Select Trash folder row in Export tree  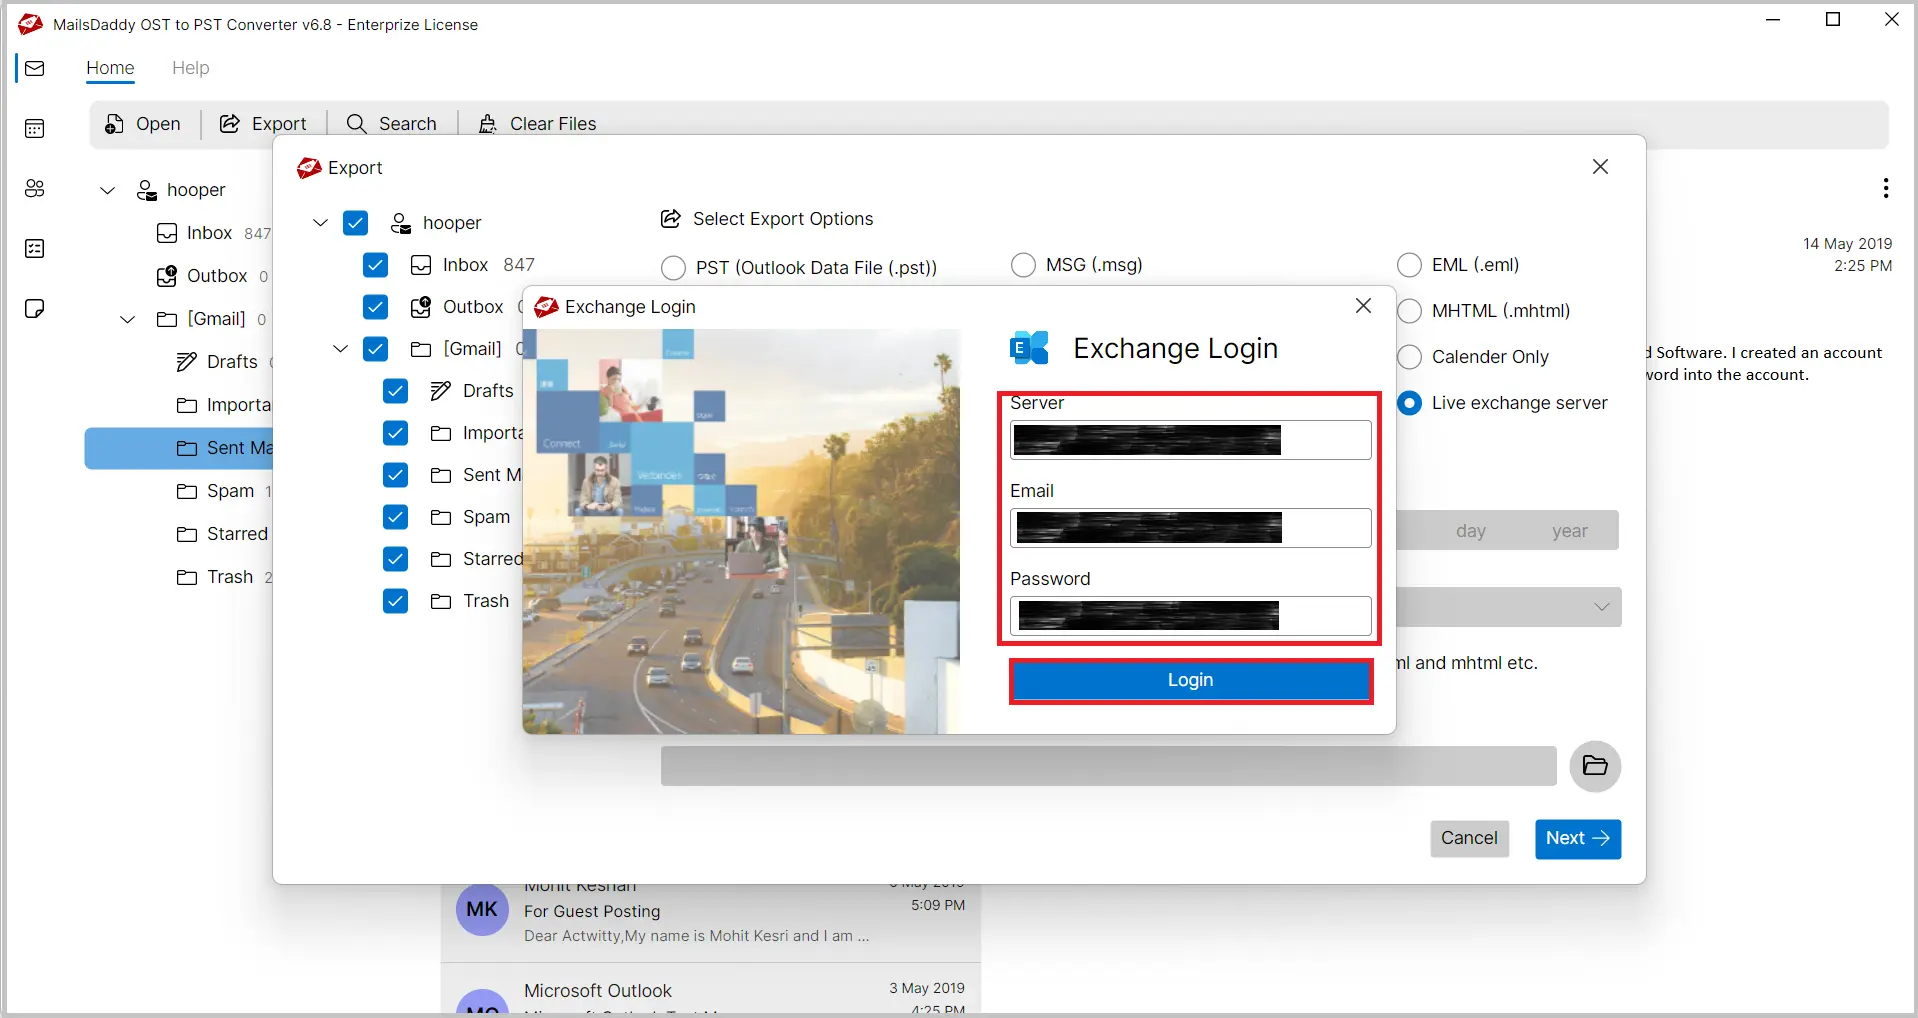click(471, 601)
